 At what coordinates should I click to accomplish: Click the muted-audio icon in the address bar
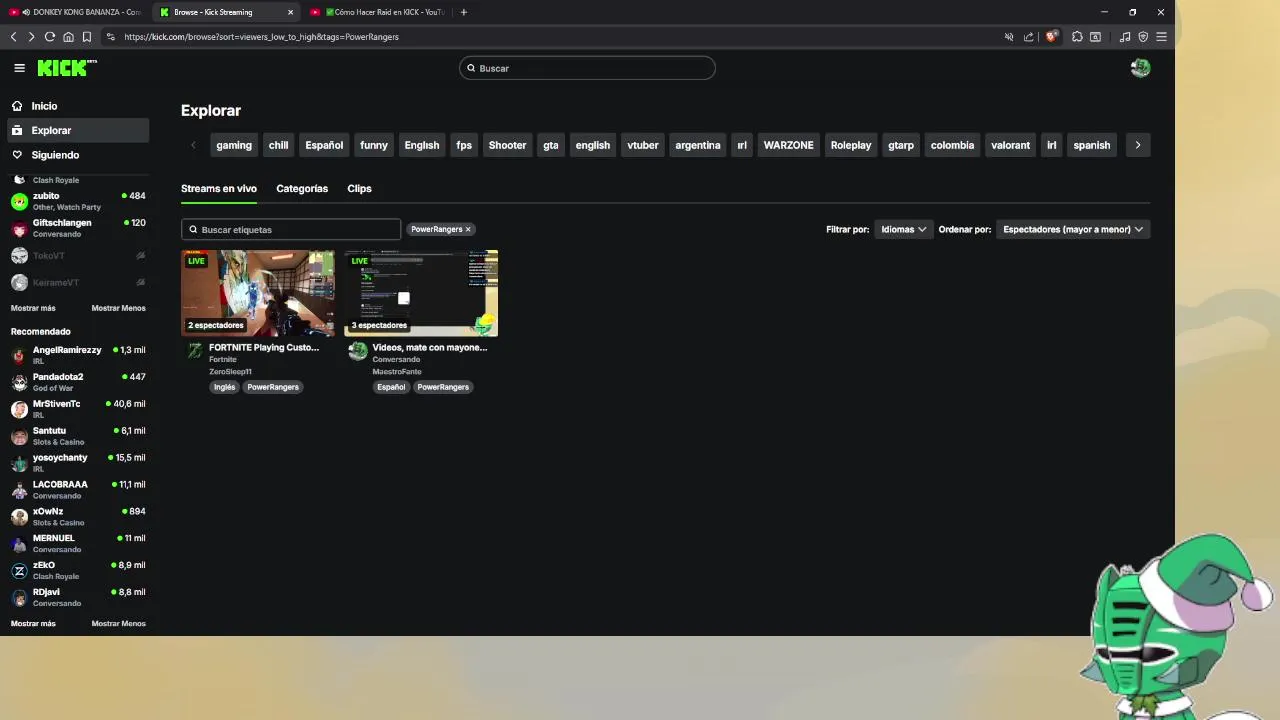pos(1009,37)
